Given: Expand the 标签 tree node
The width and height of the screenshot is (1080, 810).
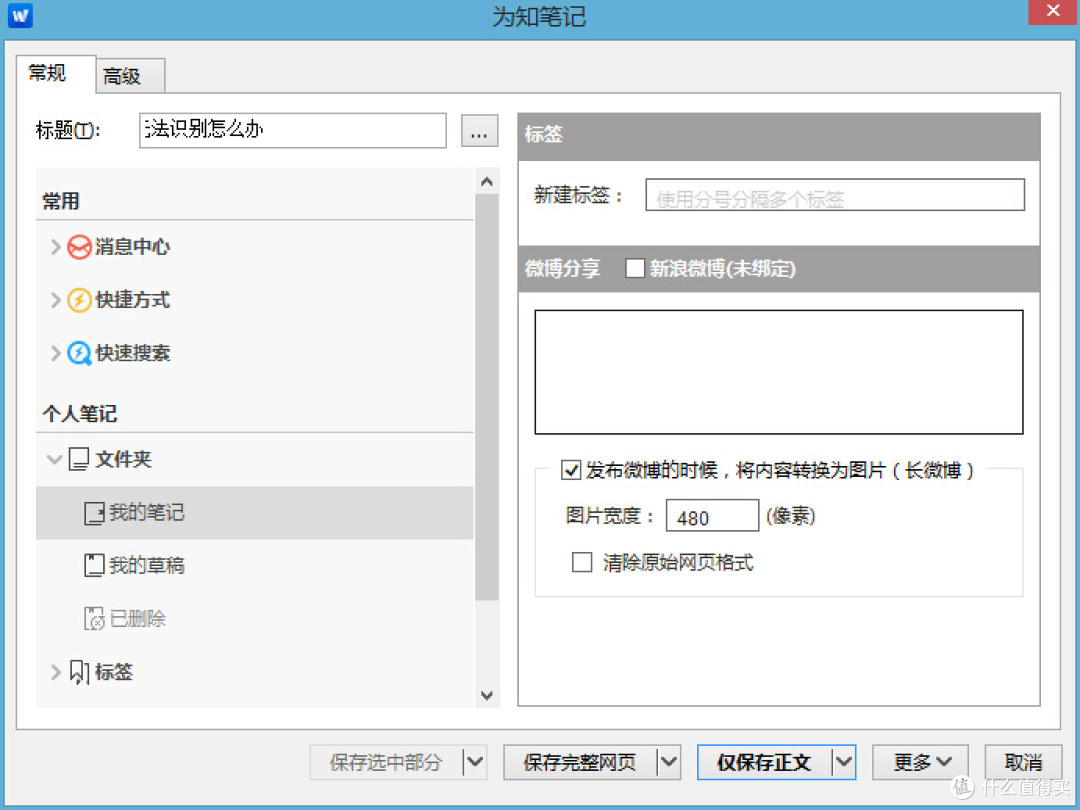Looking at the screenshot, I should coord(55,672).
